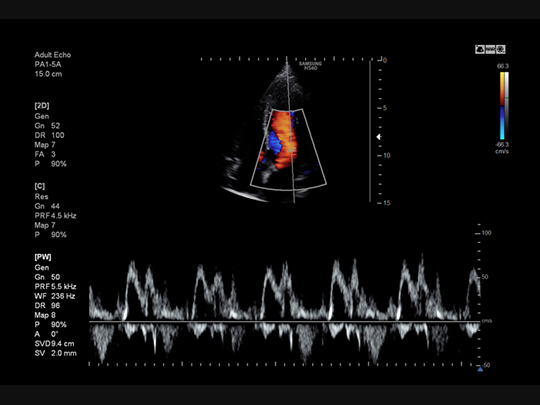Click the spectral Doppler waveform mode icon
Image resolution: width=540 pixels, height=405 pixels.
coord(490,50)
